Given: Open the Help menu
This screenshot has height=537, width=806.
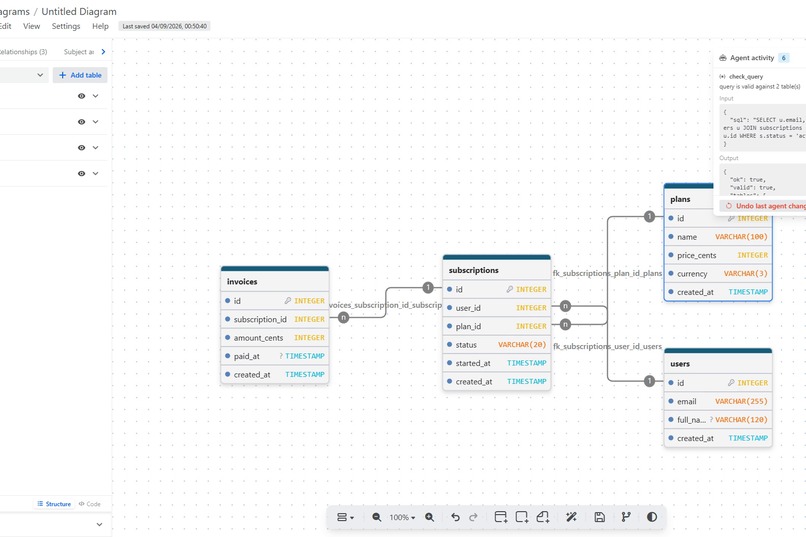Looking at the screenshot, I should (x=100, y=26).
